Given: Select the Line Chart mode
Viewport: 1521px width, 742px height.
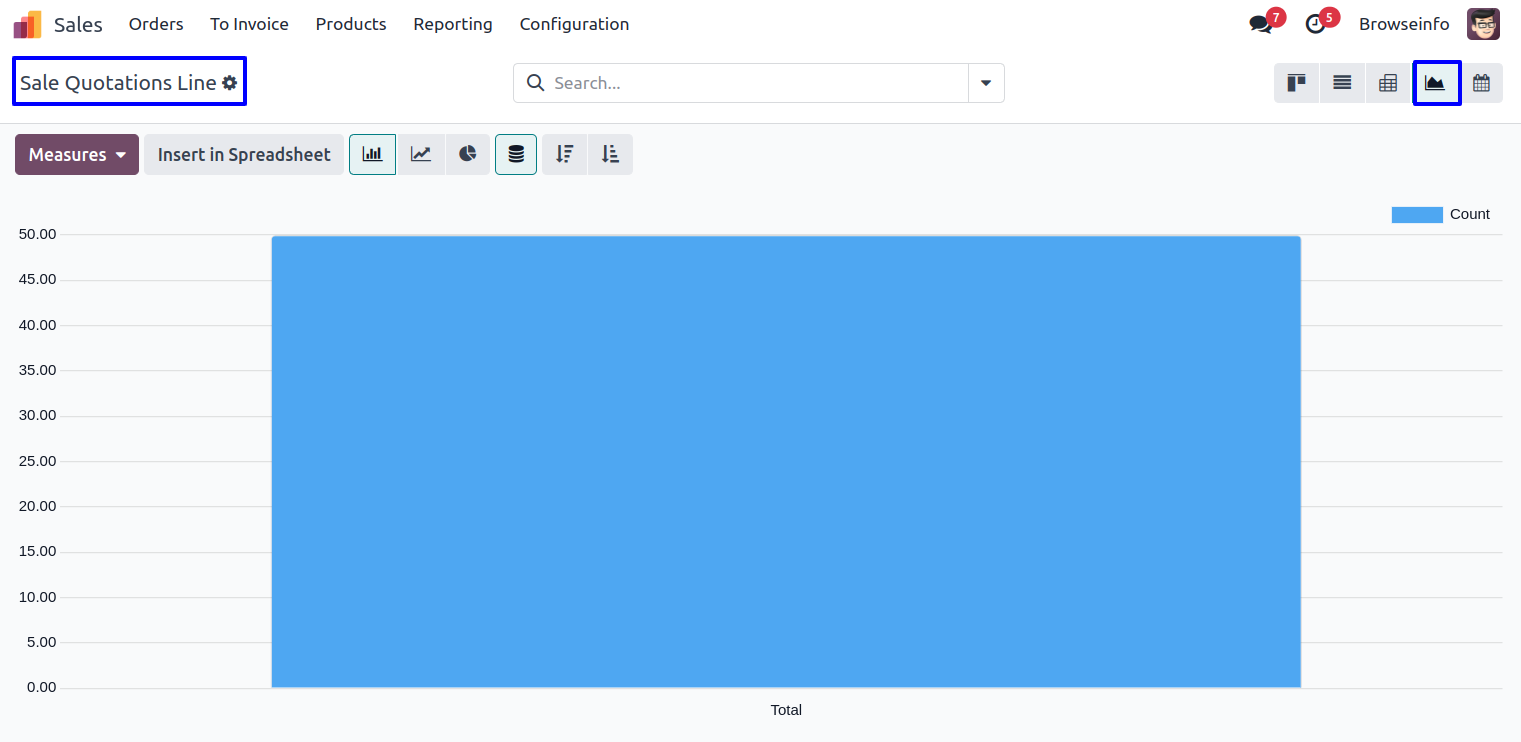Looking at the screenshot, I should pyautogui.click(x=421, y=155).
